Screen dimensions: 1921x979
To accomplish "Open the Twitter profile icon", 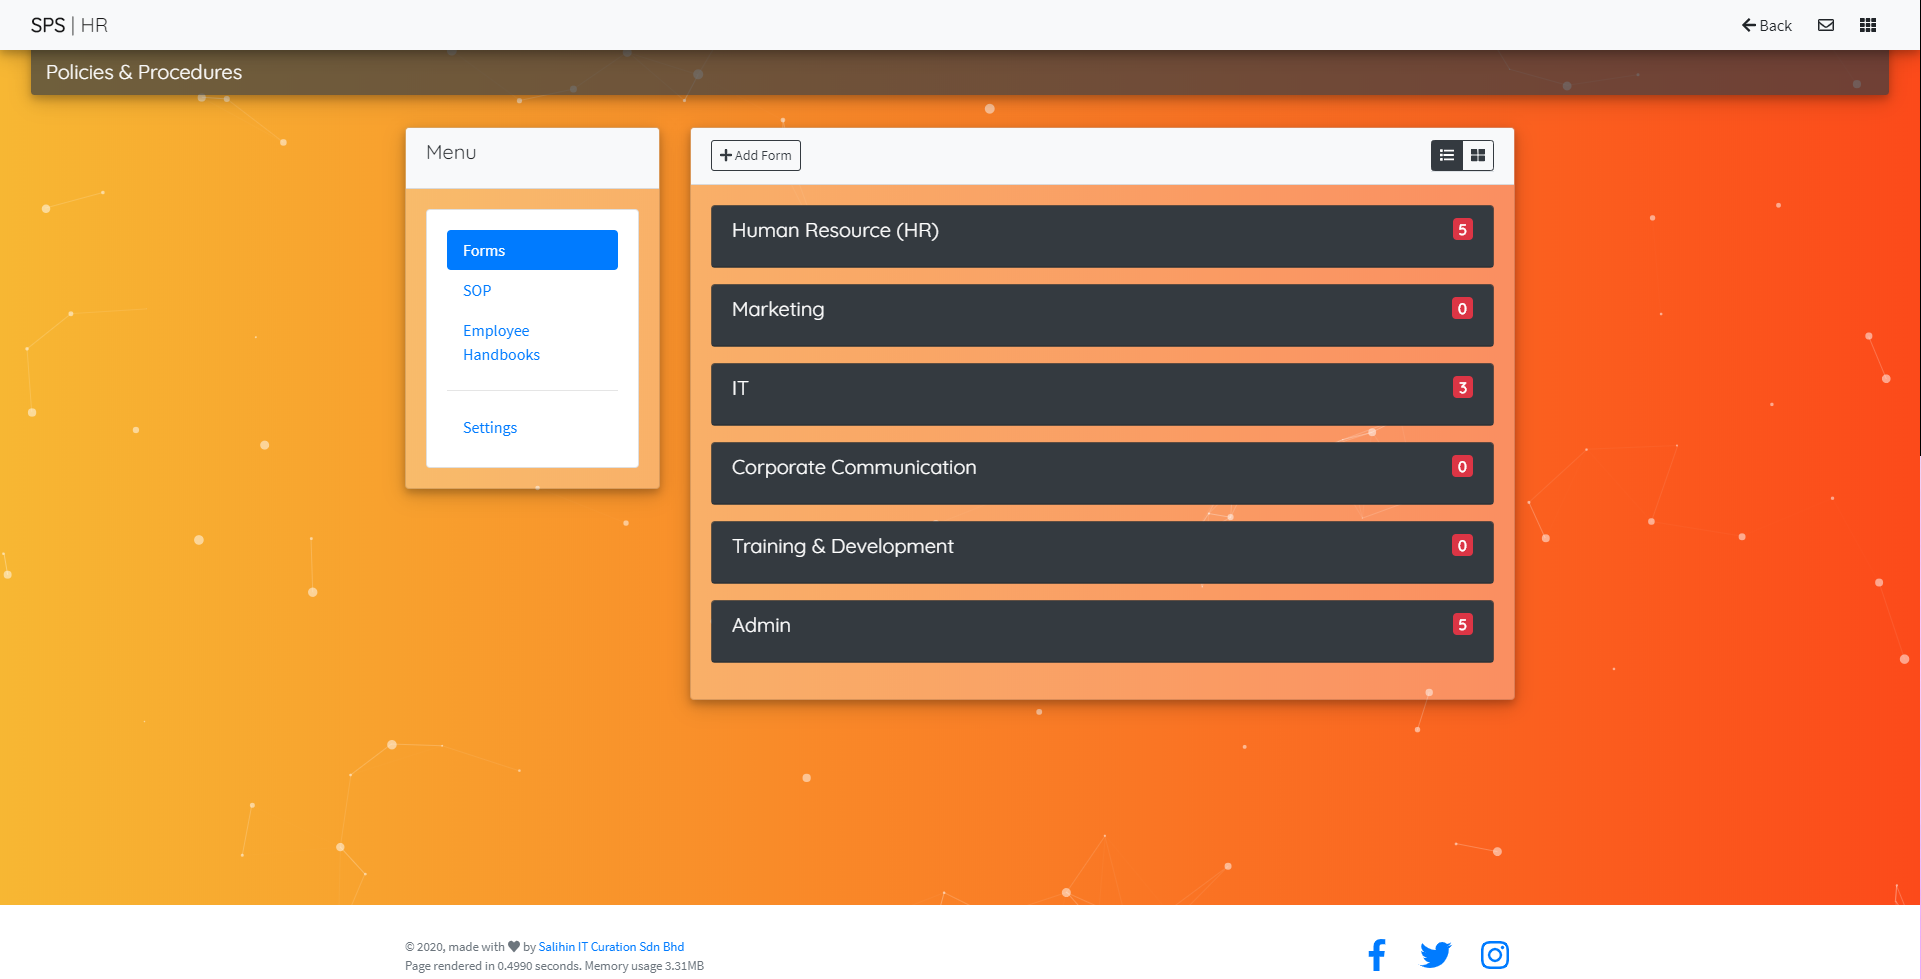I will (x=1435, y=955).
